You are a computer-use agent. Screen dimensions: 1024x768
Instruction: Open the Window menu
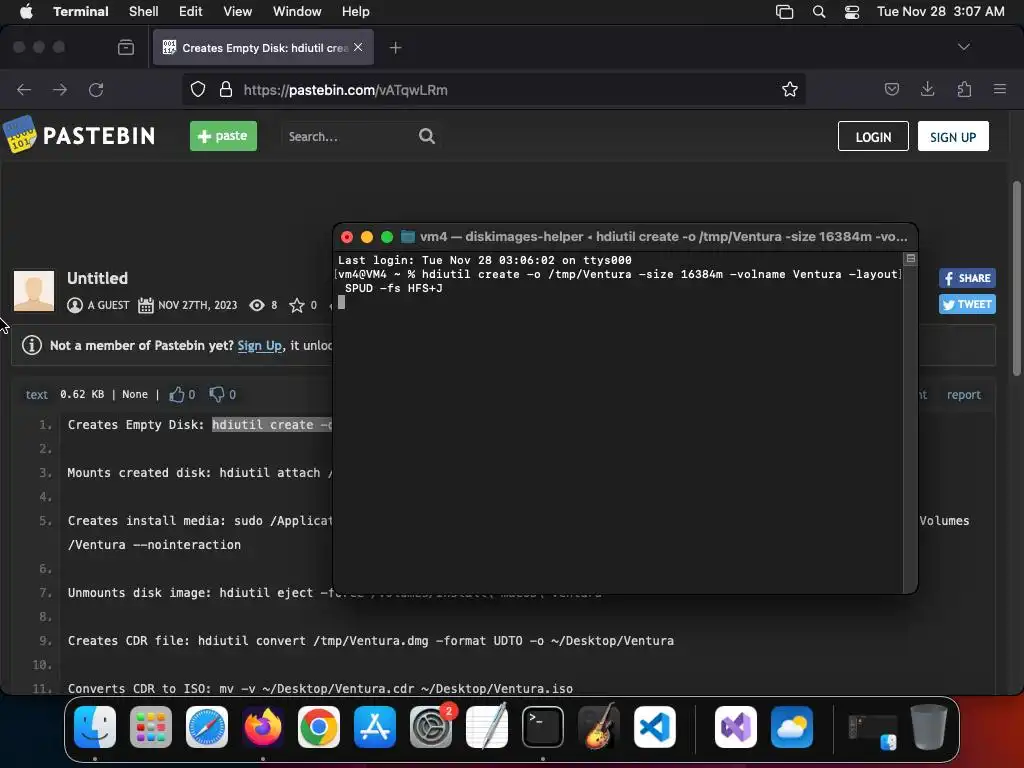pyautogui.click(x=297, y=12)
